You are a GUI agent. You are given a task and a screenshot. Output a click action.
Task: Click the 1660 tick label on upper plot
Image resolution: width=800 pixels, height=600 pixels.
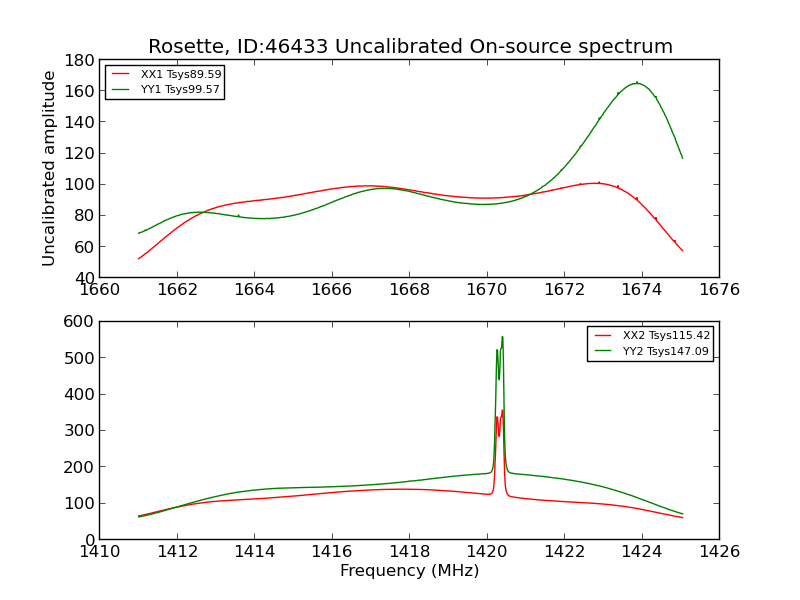100,290
